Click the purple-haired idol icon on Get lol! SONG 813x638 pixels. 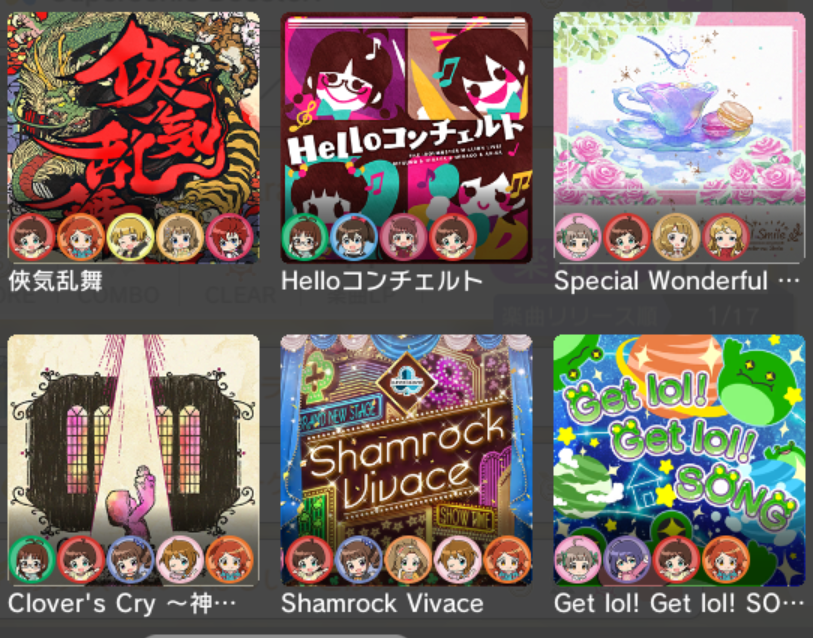pyautogui.click(x=626, y=560)
